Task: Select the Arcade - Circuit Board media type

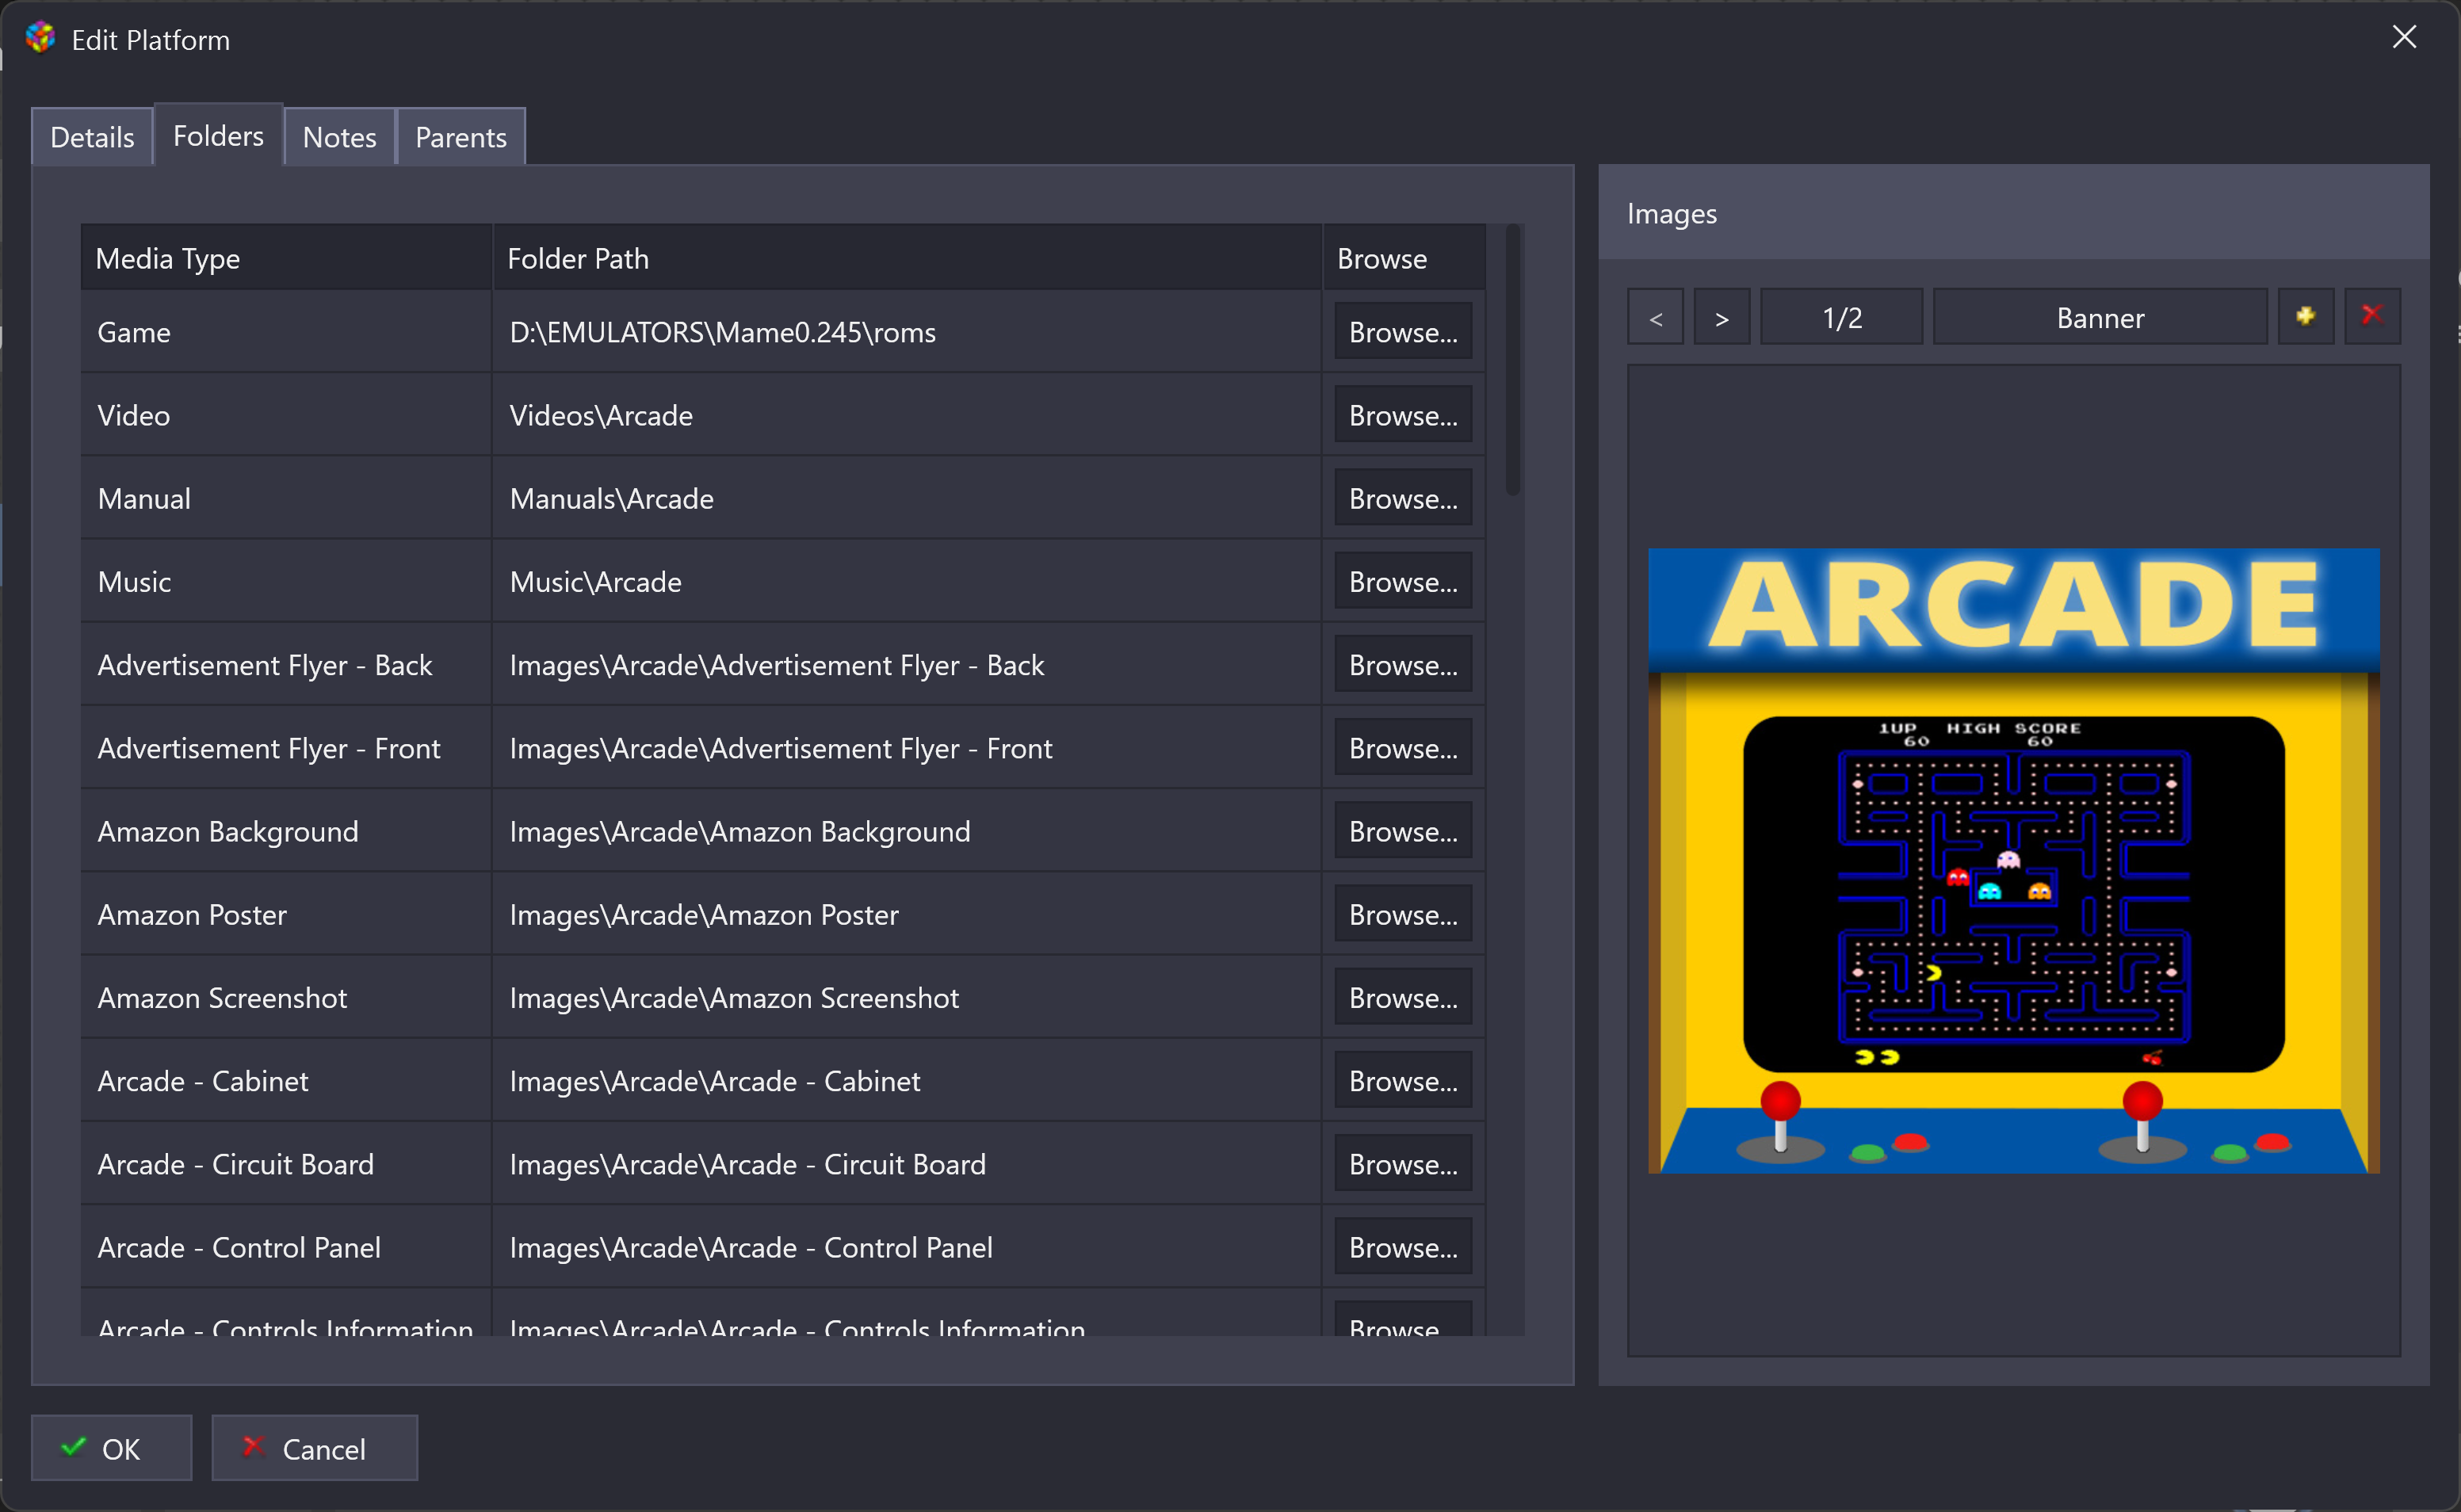Action: [x=286, y=1164]
